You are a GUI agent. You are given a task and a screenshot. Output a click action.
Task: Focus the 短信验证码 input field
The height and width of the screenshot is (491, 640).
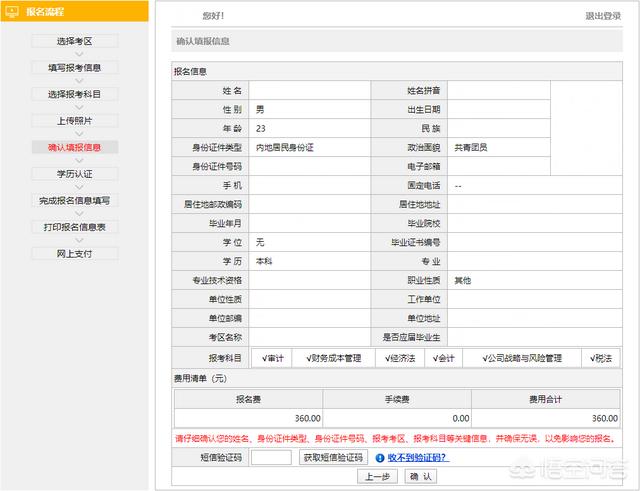tap(271, 458)
